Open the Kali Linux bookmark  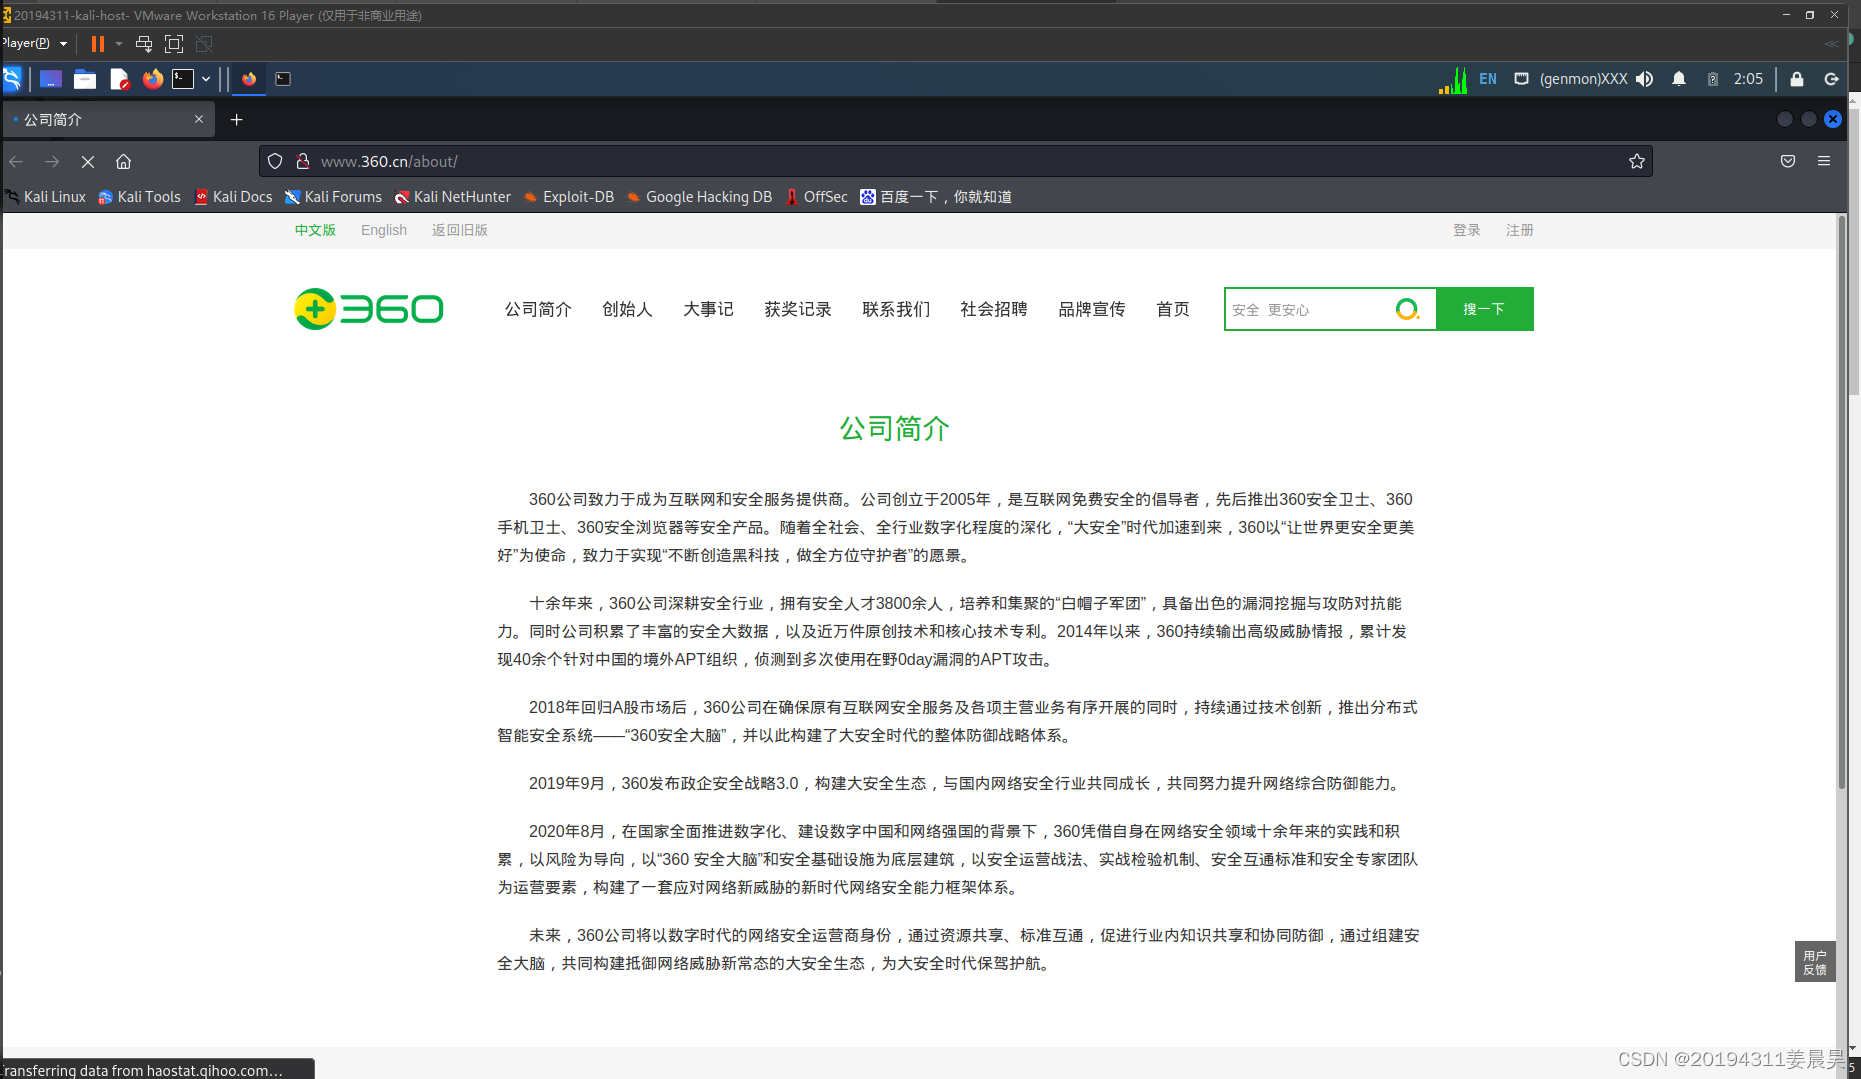46,197
